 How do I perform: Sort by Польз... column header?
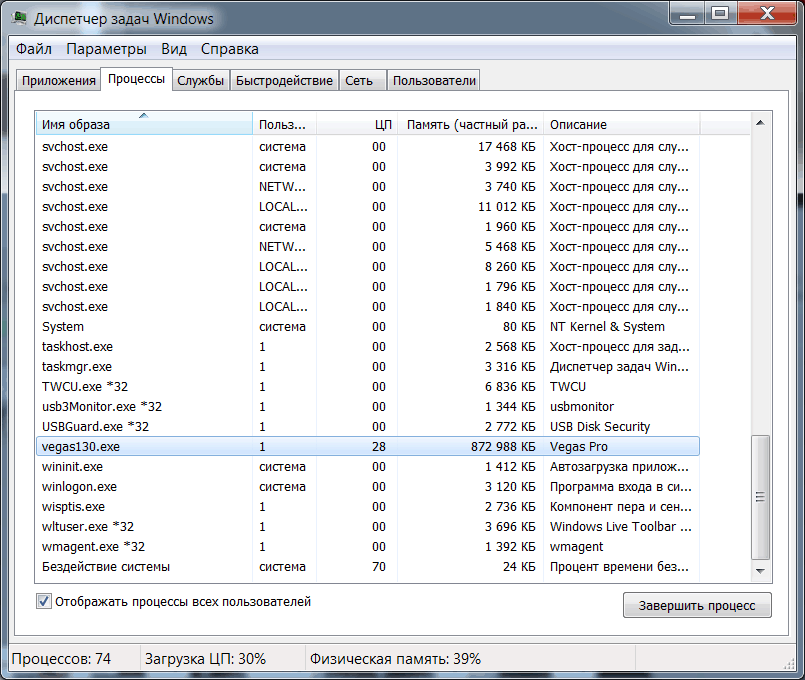[x=284, y=124]
